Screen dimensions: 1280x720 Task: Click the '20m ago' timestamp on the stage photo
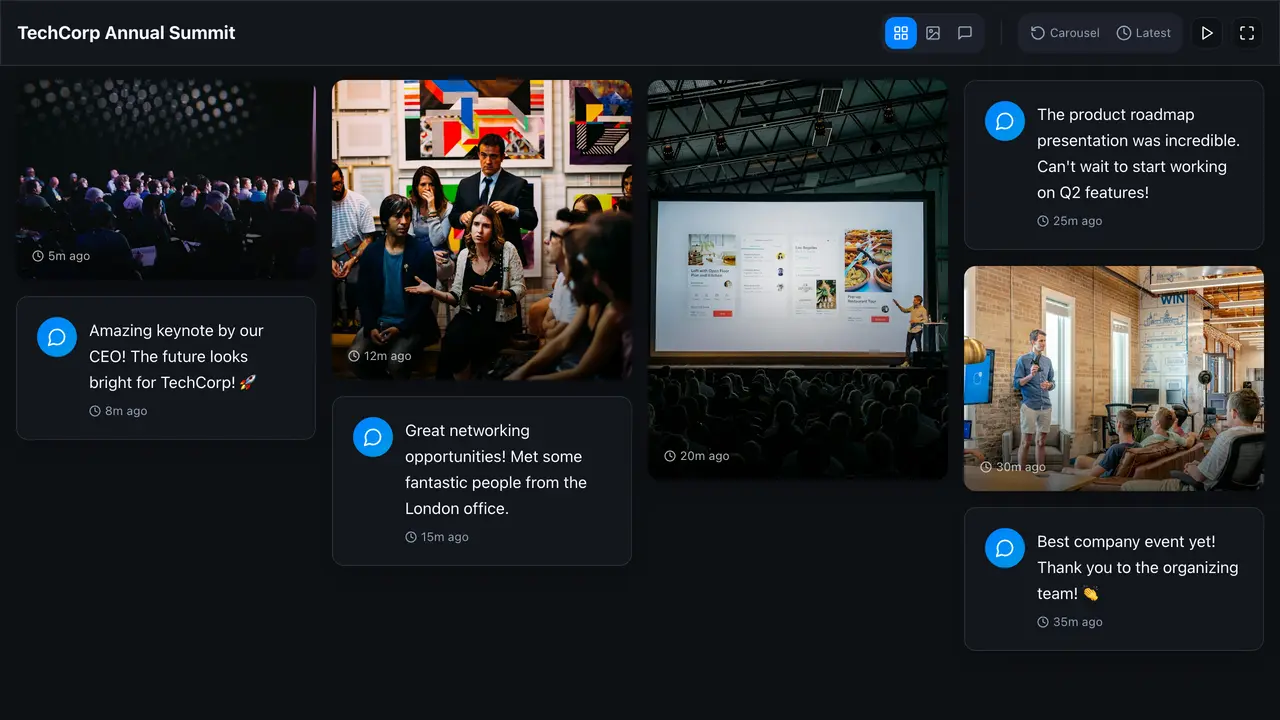click(697, 456)
